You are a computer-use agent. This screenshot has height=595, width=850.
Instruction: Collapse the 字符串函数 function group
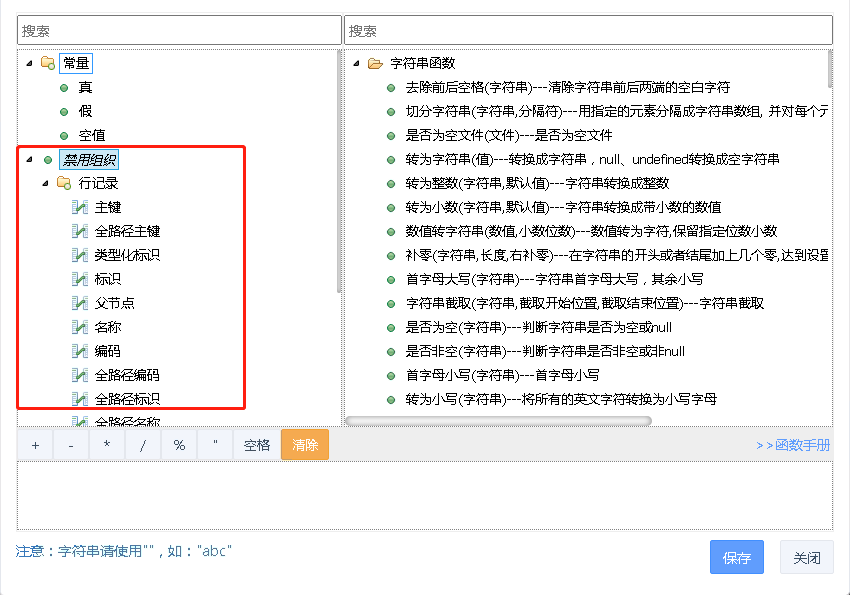point(357,63)
